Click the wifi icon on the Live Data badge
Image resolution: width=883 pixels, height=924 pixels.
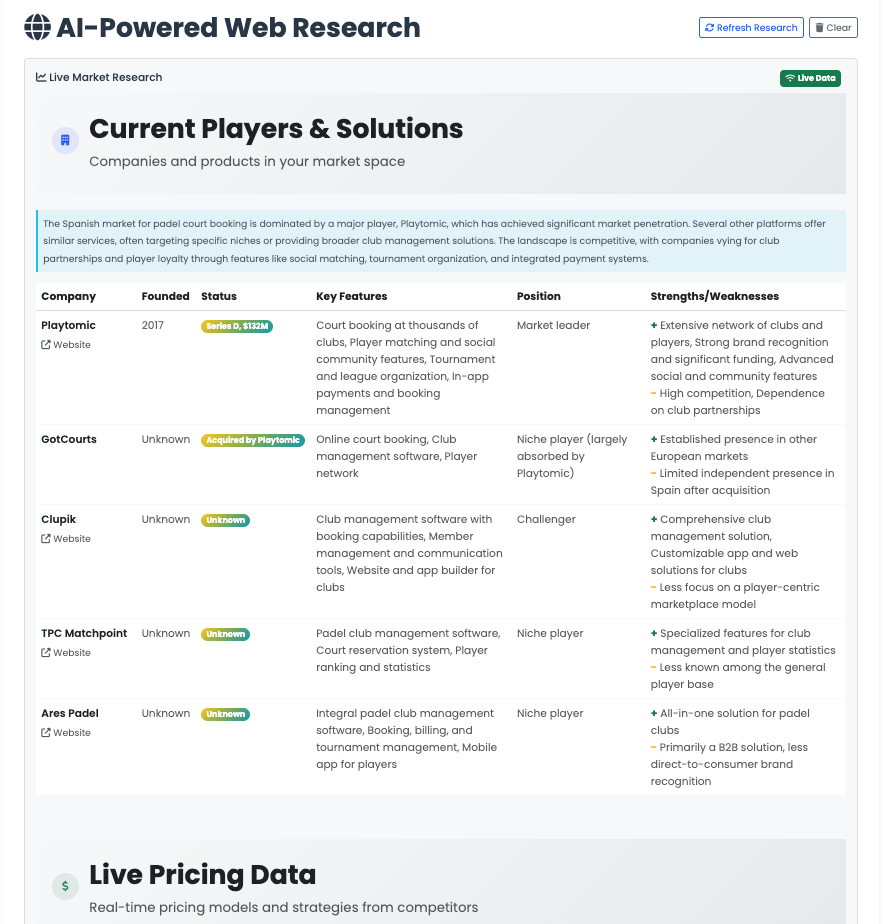pos(791,78)
